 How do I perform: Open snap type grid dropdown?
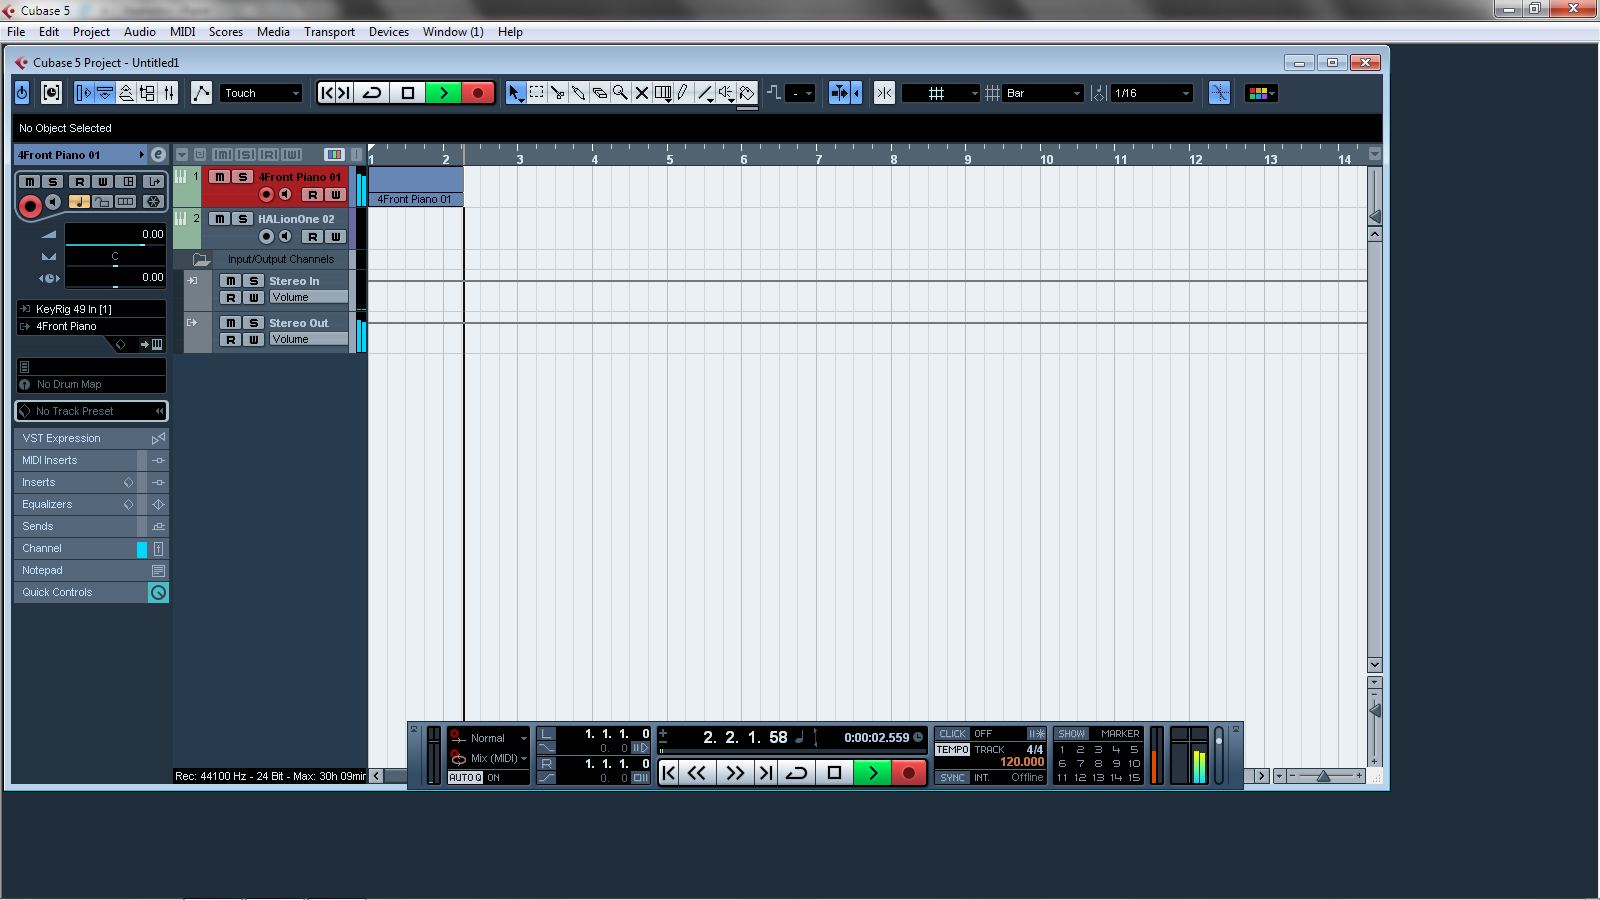[x=941, y=93]
